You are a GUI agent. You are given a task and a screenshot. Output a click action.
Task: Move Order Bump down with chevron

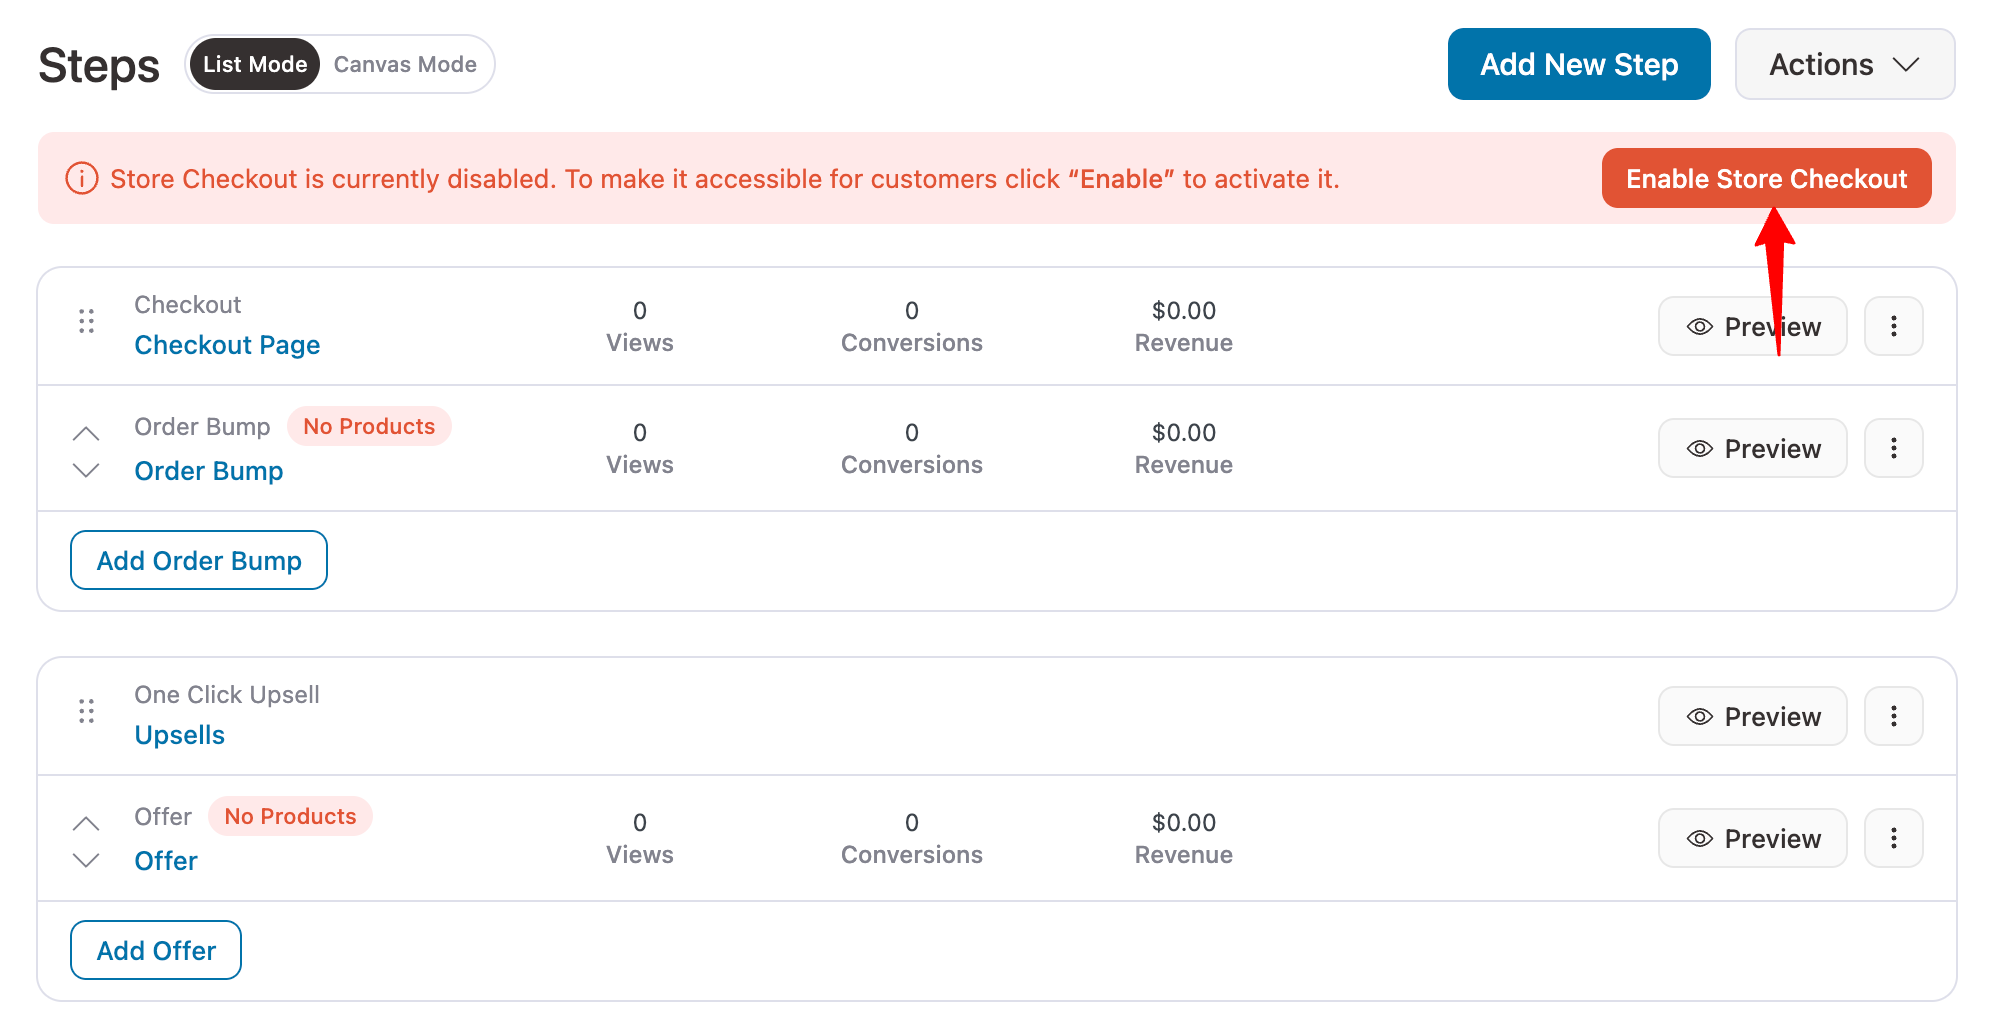point(87,470)
